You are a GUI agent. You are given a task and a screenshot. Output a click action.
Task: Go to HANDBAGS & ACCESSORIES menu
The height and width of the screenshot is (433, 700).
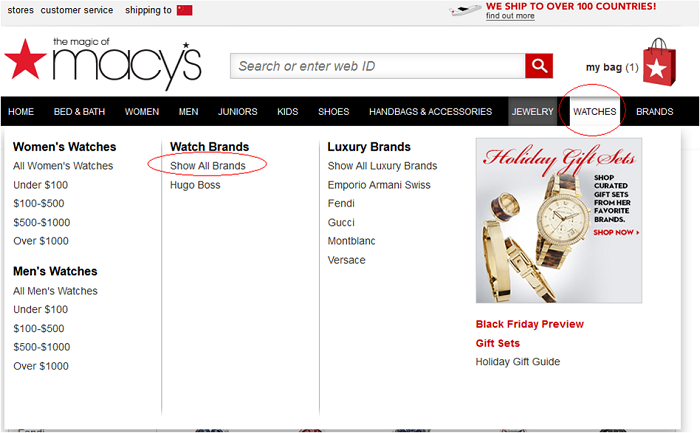(x=430, y=112)
